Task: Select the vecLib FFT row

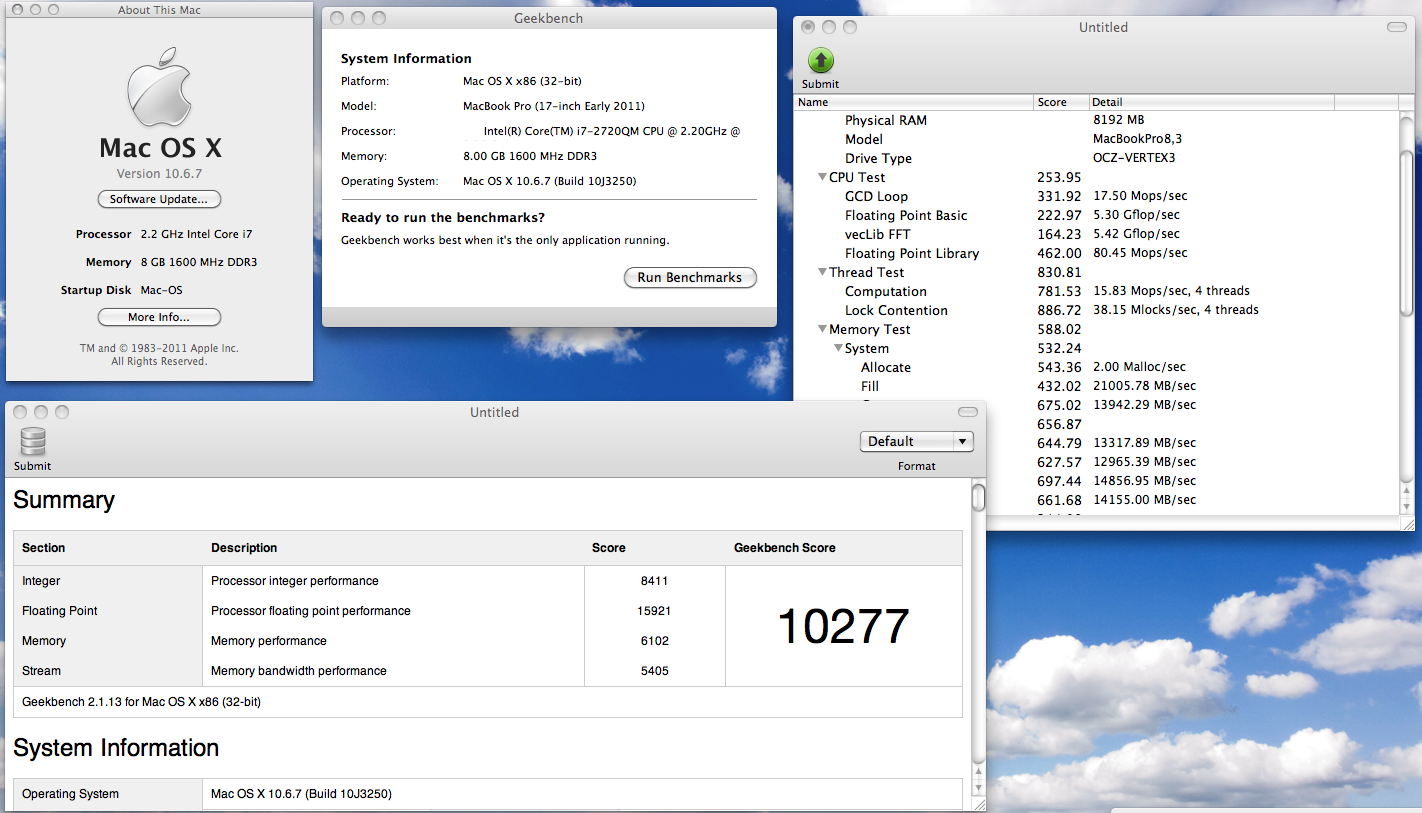Action: [x=1097, y=234]
